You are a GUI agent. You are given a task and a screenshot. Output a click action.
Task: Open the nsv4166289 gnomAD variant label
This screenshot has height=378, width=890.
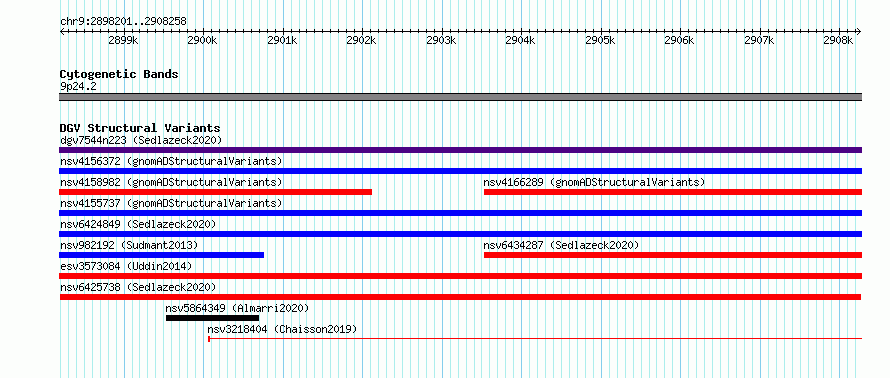coord(594,182)
